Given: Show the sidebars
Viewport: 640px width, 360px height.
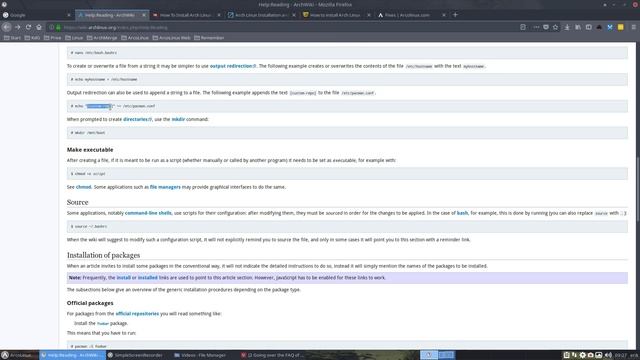Looking at the screenshot, I should tap(589, 27).
